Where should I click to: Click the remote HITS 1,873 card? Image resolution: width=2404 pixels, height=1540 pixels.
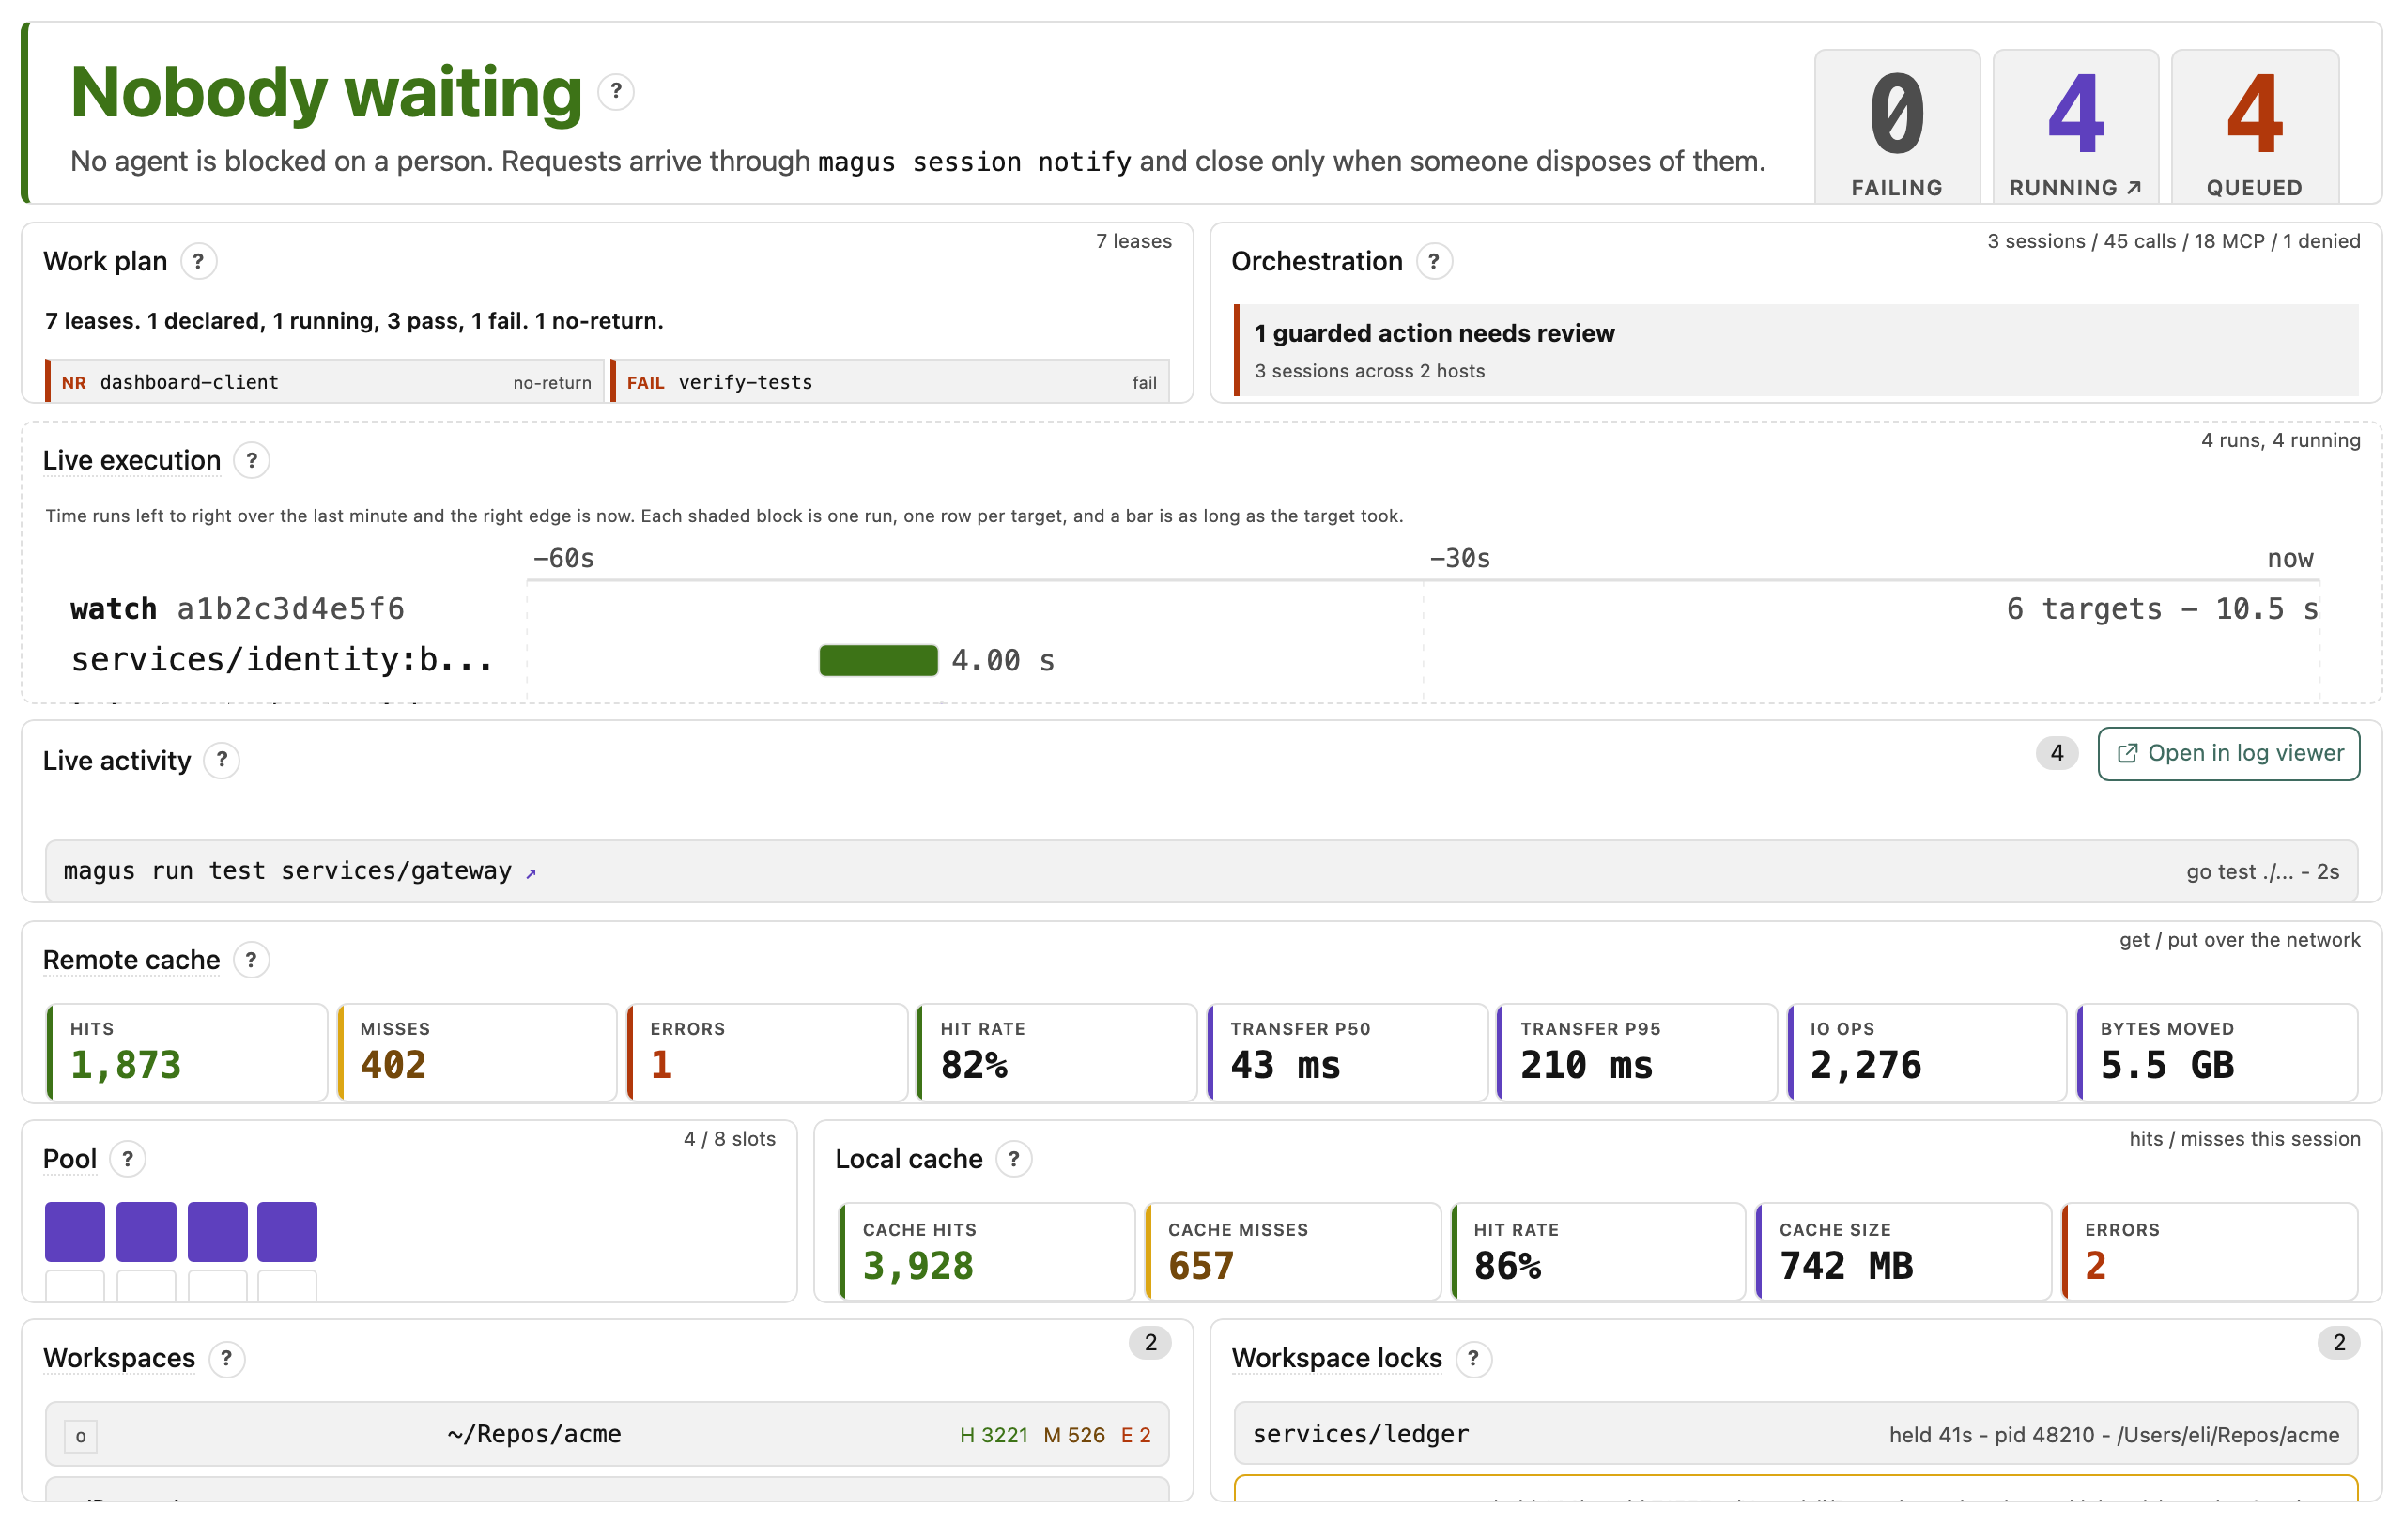(x=187, y=1053)
